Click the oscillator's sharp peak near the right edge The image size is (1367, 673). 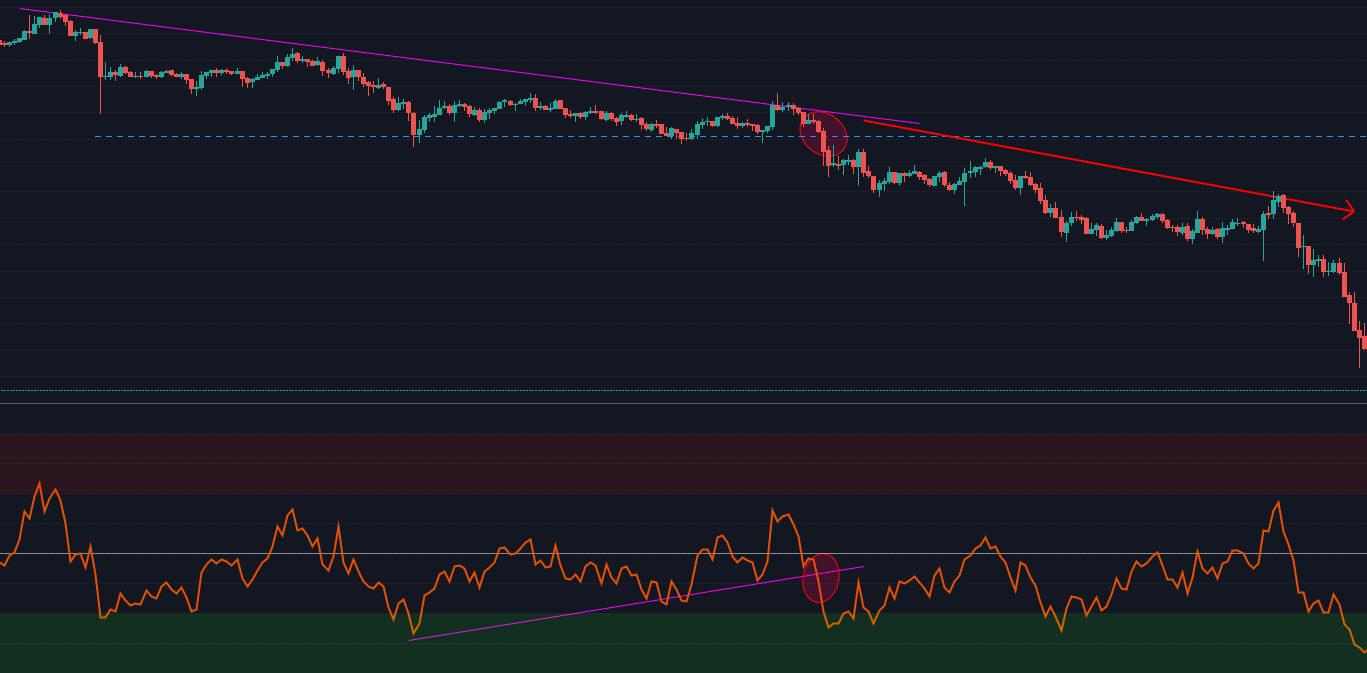[1278, 503]
